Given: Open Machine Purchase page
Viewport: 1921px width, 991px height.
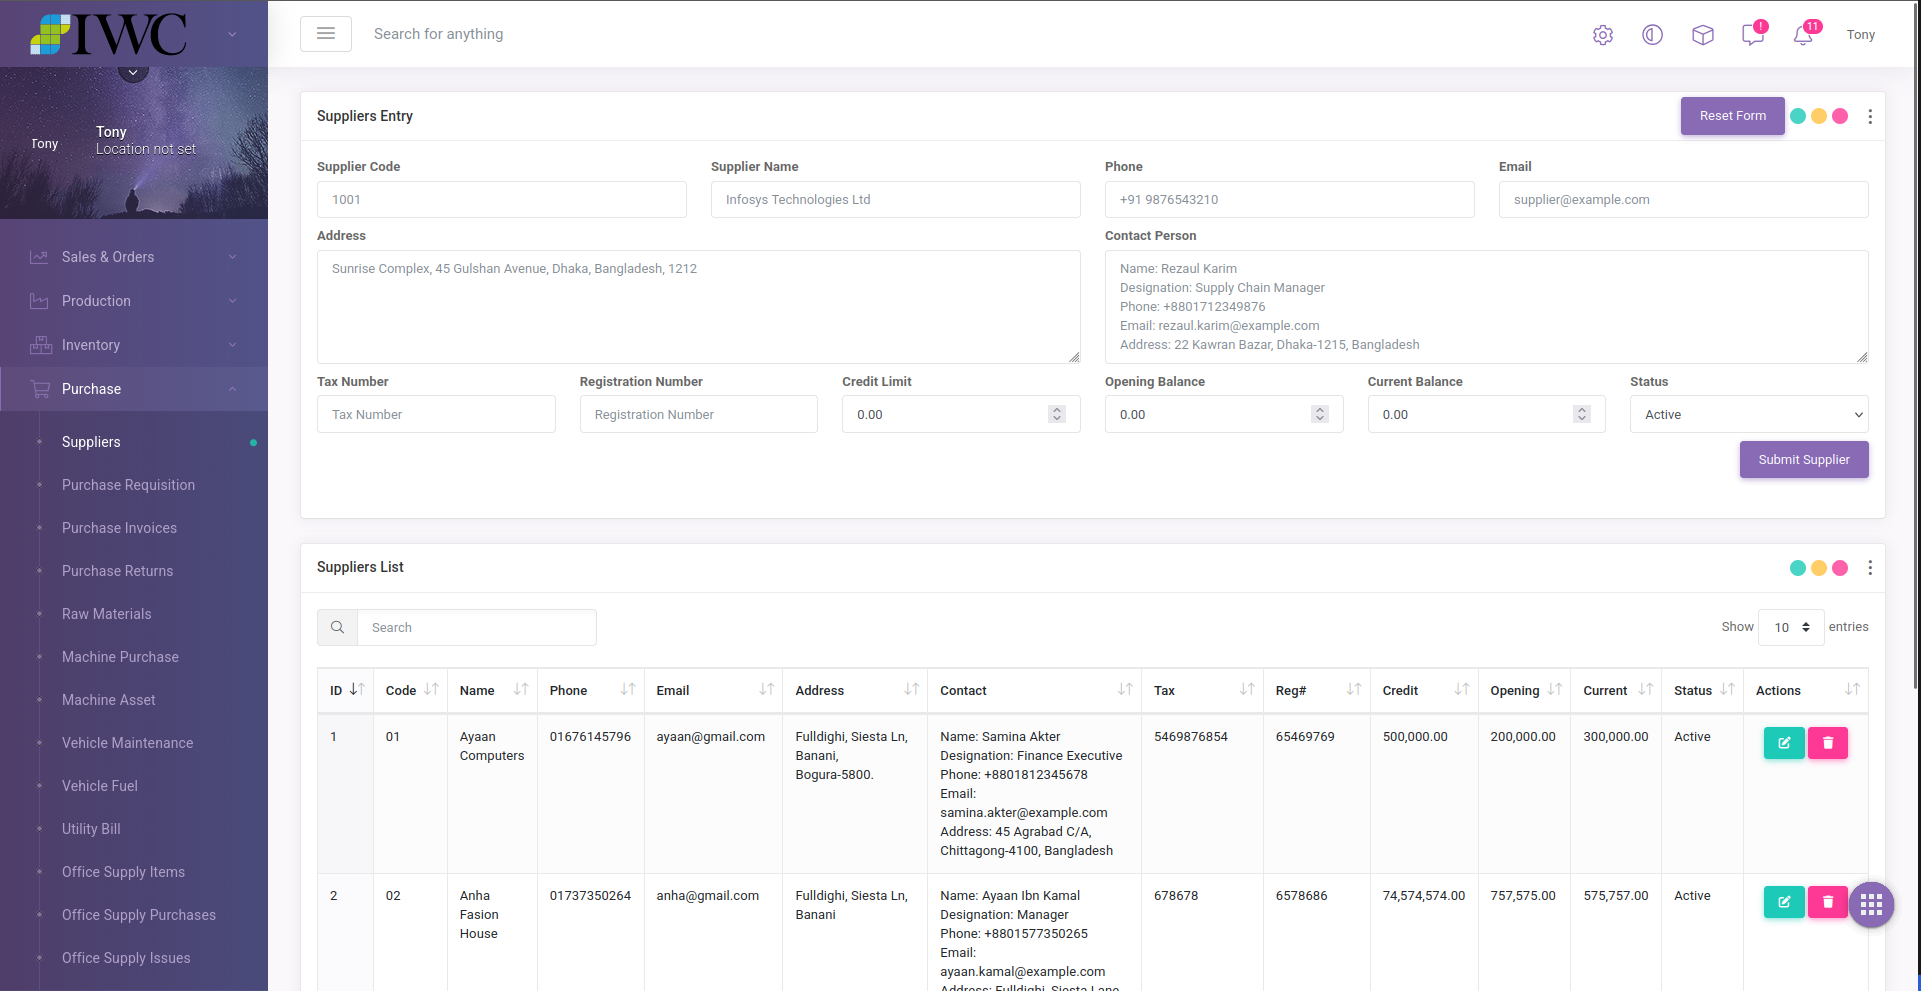Looking at the screenshot, I should (120, 657).
